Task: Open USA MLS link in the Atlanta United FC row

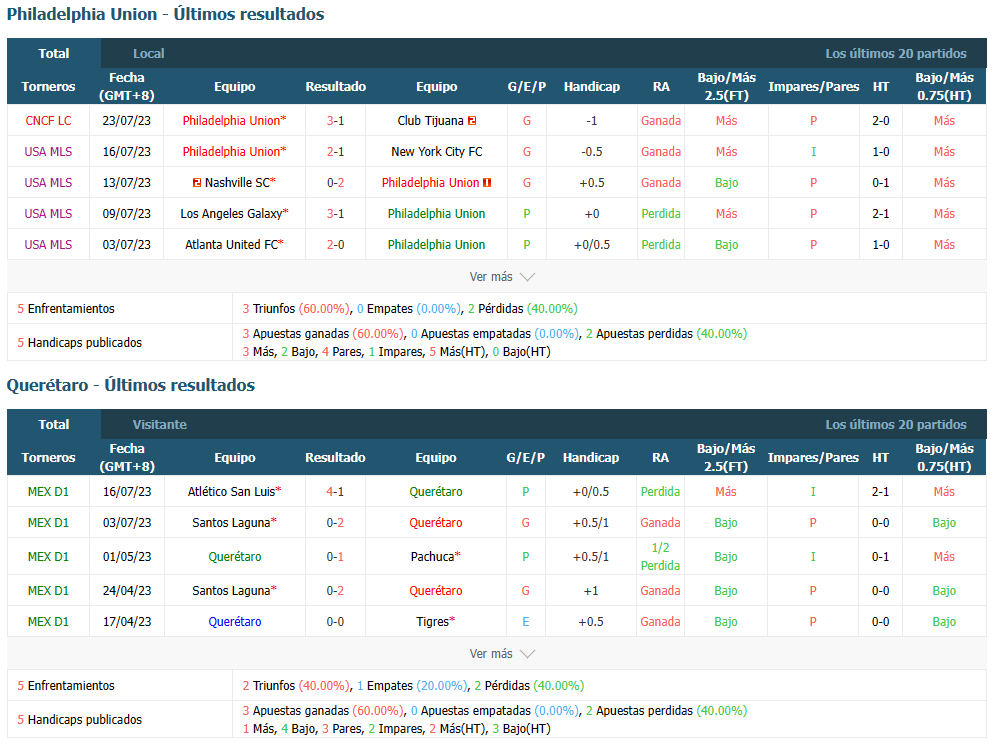Action: pos(48,245)
